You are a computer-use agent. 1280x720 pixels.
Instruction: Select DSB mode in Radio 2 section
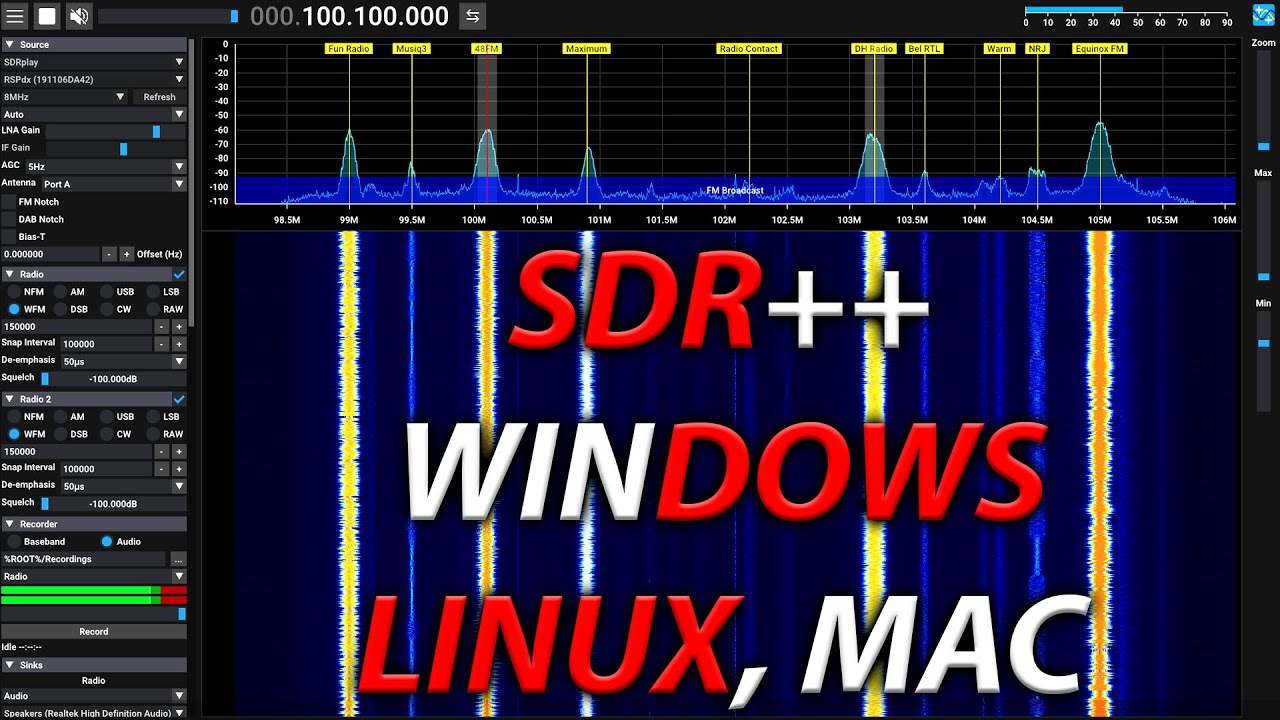[61, 434]
